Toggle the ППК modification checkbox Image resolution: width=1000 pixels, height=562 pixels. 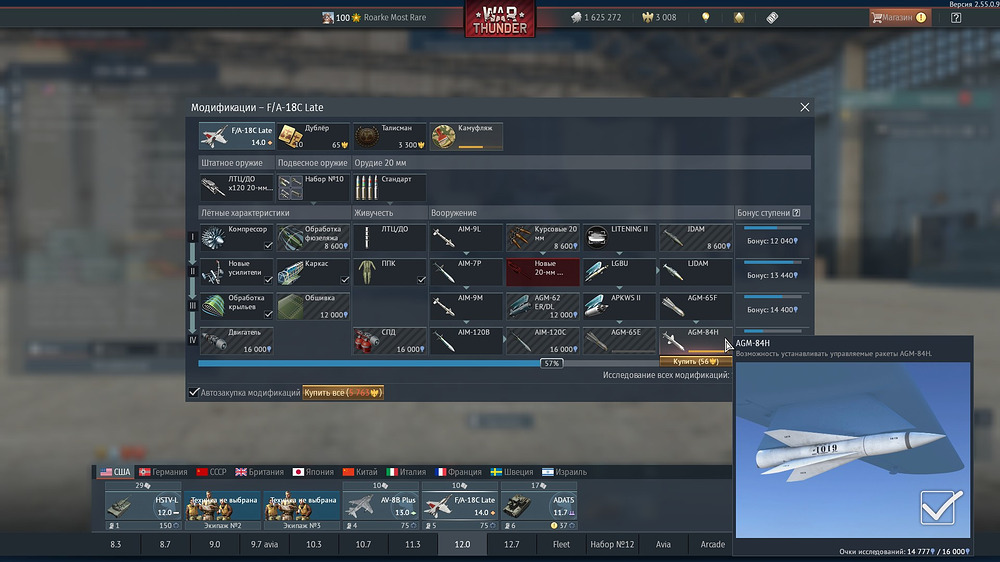point(421,280)
